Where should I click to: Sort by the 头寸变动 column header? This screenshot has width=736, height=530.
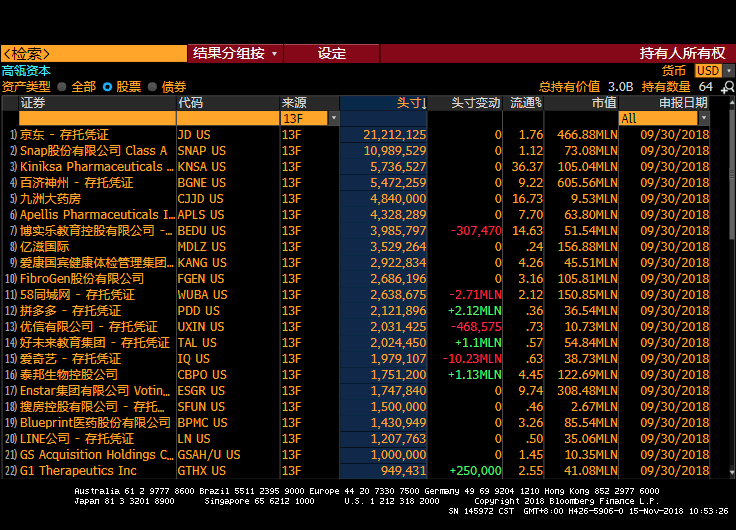(x=465, y=103)
